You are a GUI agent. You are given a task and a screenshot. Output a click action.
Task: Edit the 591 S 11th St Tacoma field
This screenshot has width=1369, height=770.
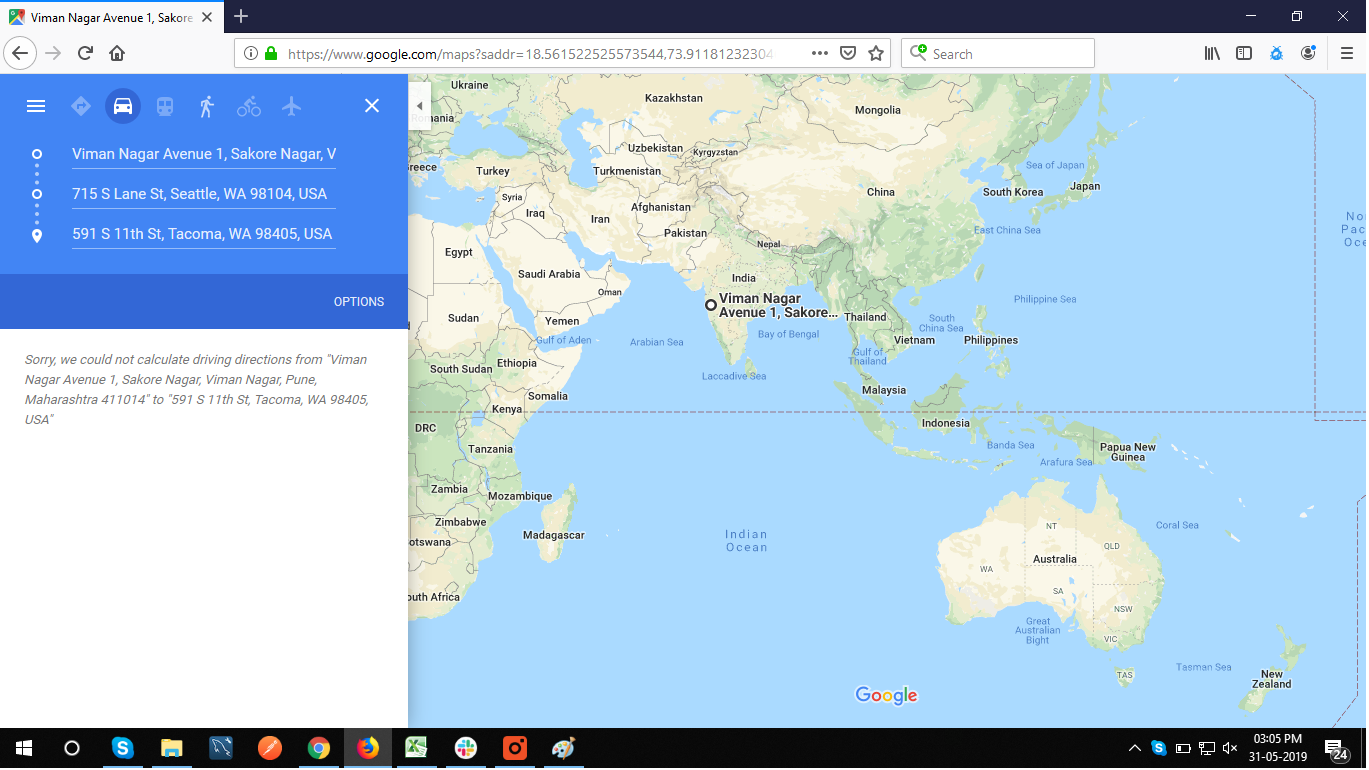coord(204,234)
